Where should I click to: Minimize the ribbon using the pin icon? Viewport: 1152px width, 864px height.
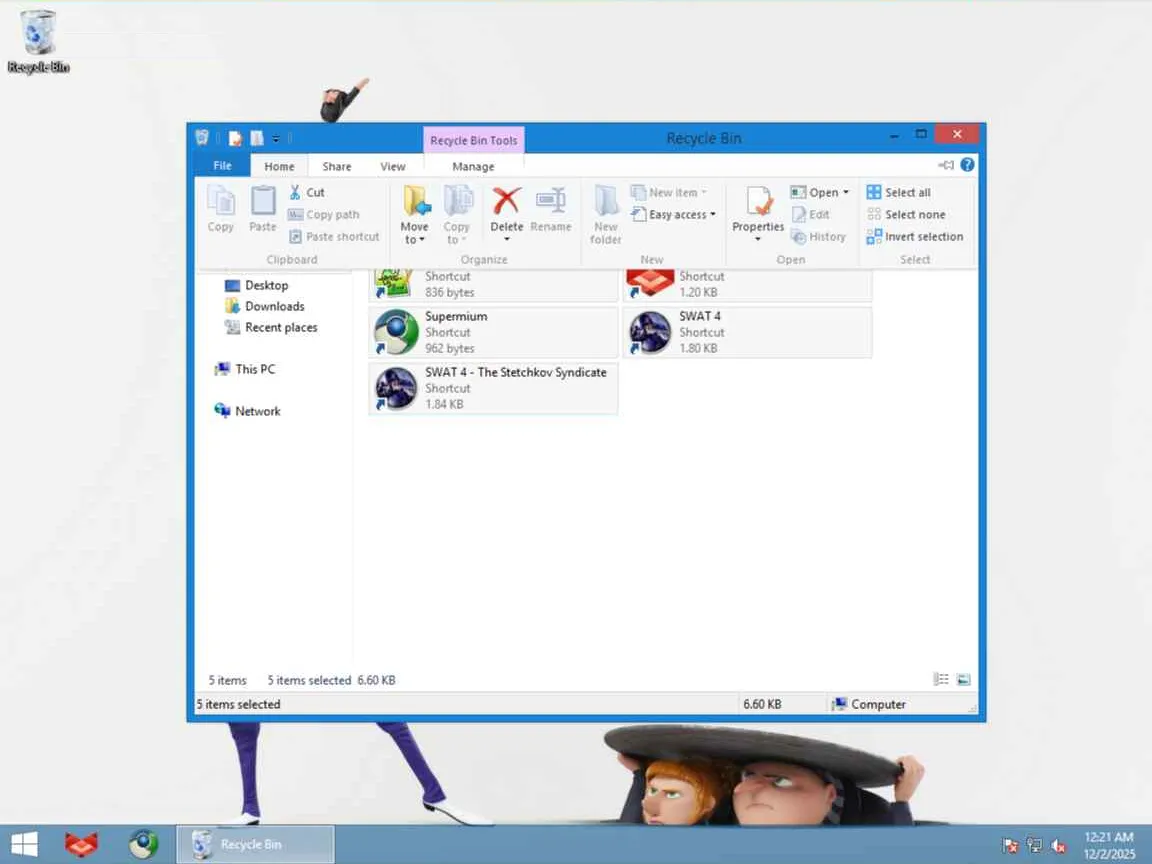[x=946, y=165]
